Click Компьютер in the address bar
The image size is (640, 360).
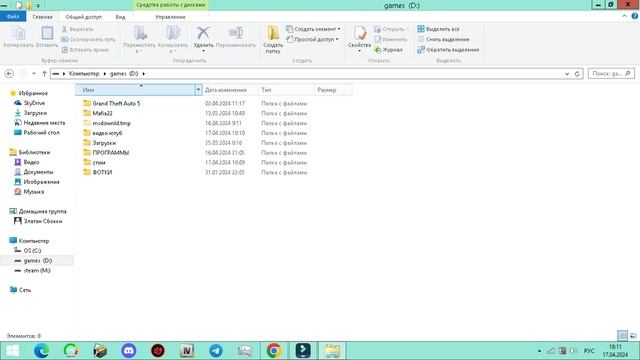click(x=84, y=73)
